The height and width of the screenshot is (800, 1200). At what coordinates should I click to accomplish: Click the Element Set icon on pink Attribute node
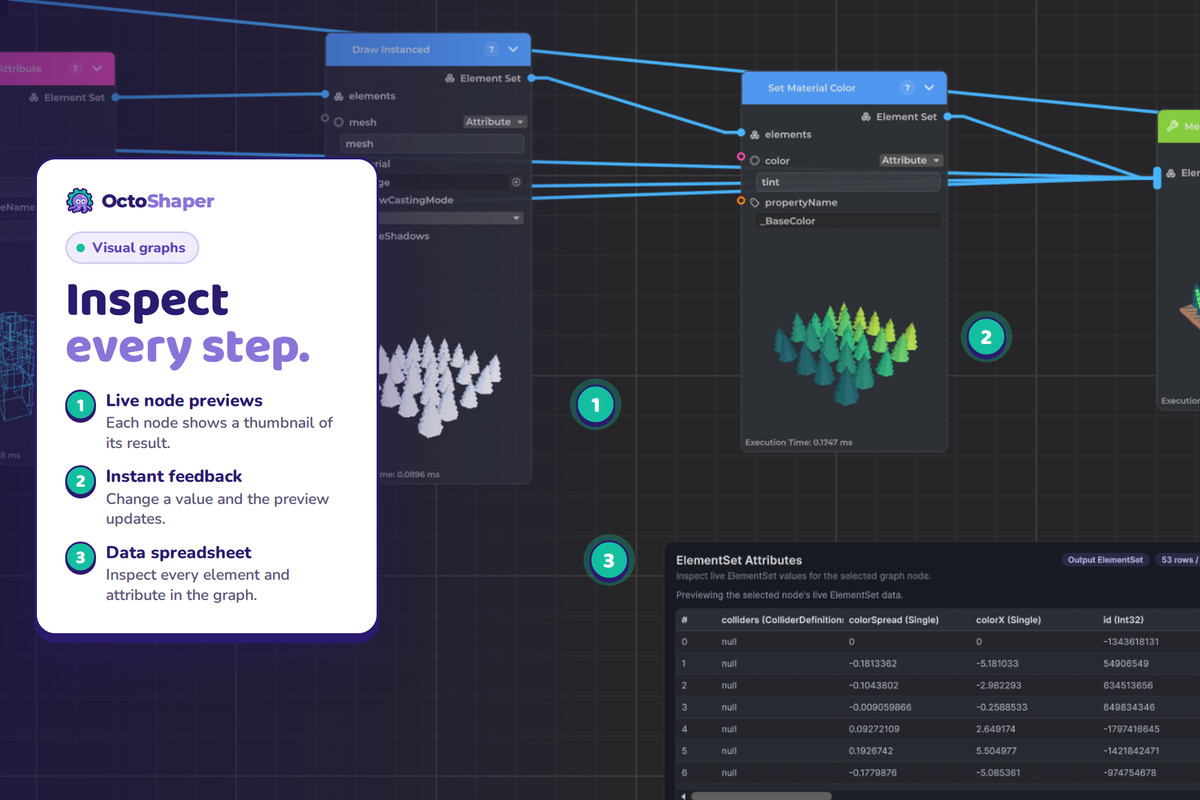pos(34,98)
